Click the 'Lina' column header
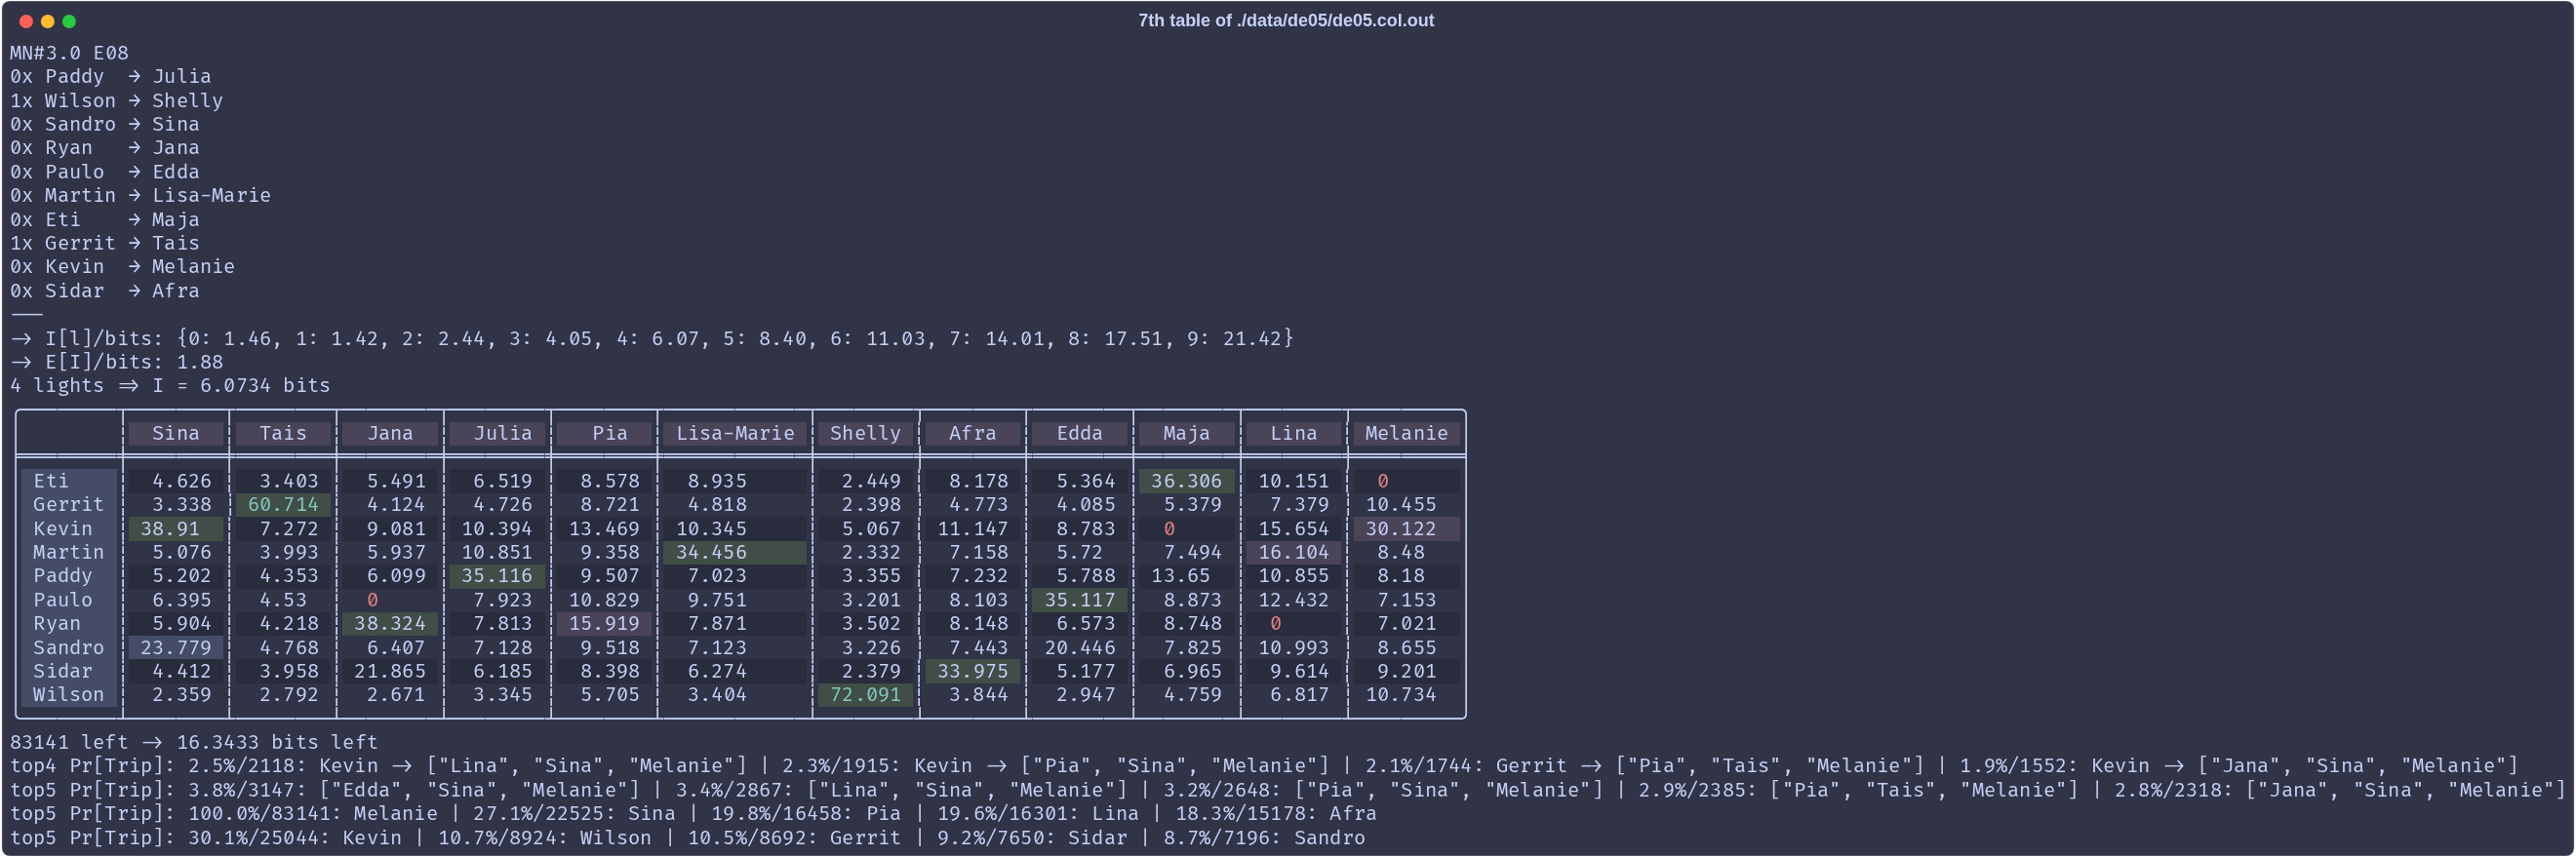 tap(1293, 433)
